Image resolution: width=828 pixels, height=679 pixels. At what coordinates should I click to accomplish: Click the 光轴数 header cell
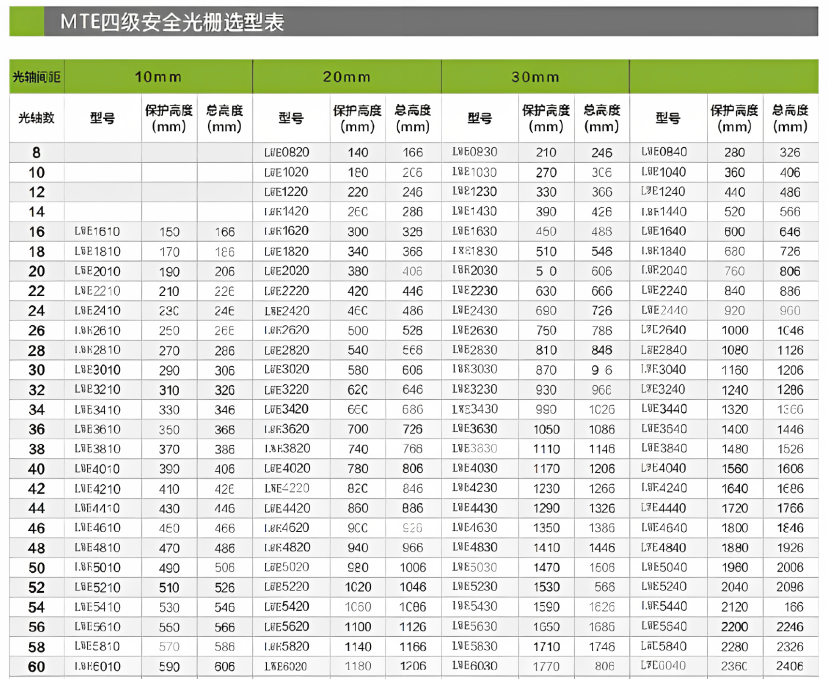pyautogui.click(x=36, y=118)
